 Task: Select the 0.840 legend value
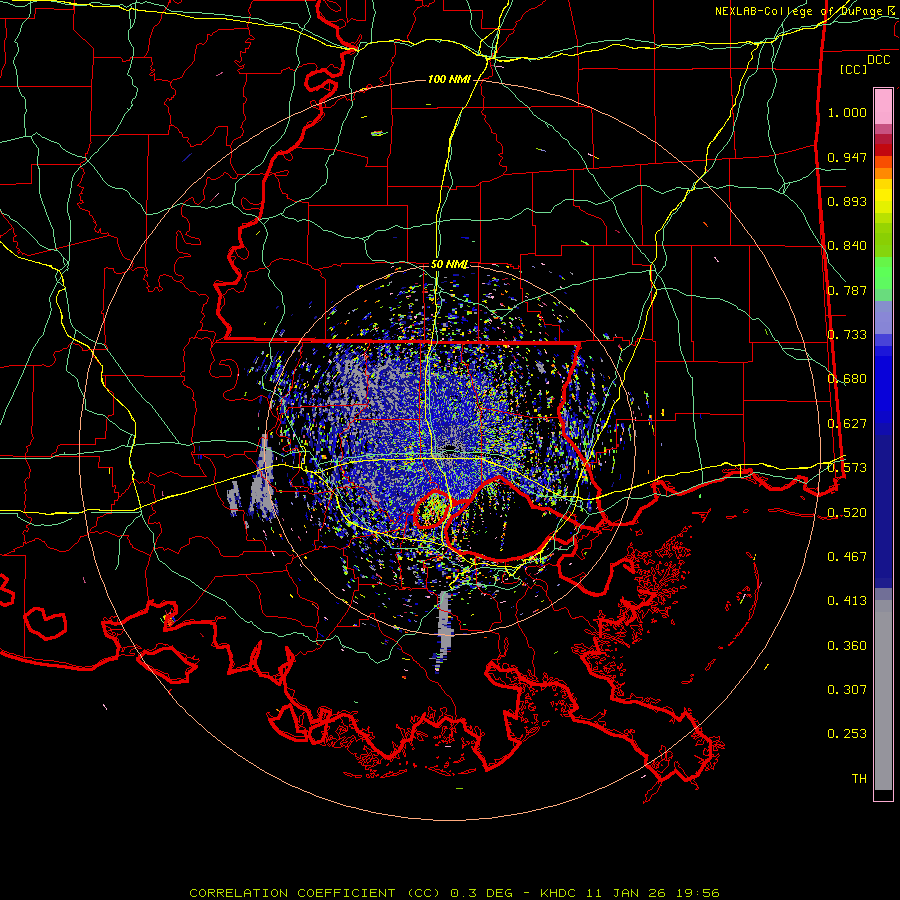click(847, 246)
